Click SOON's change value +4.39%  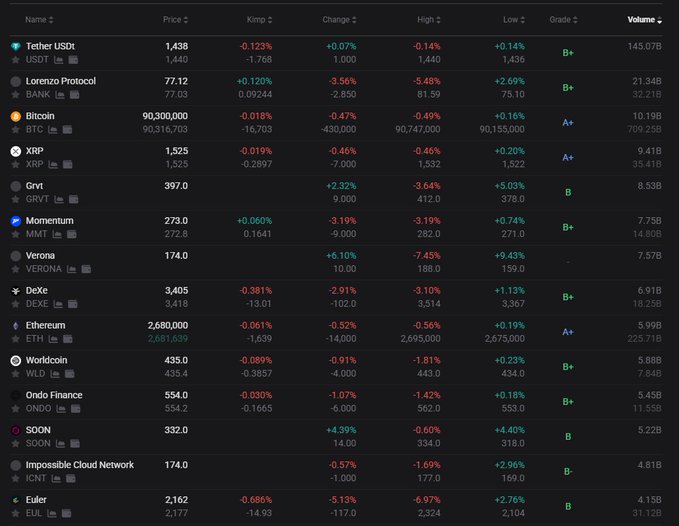341,430
